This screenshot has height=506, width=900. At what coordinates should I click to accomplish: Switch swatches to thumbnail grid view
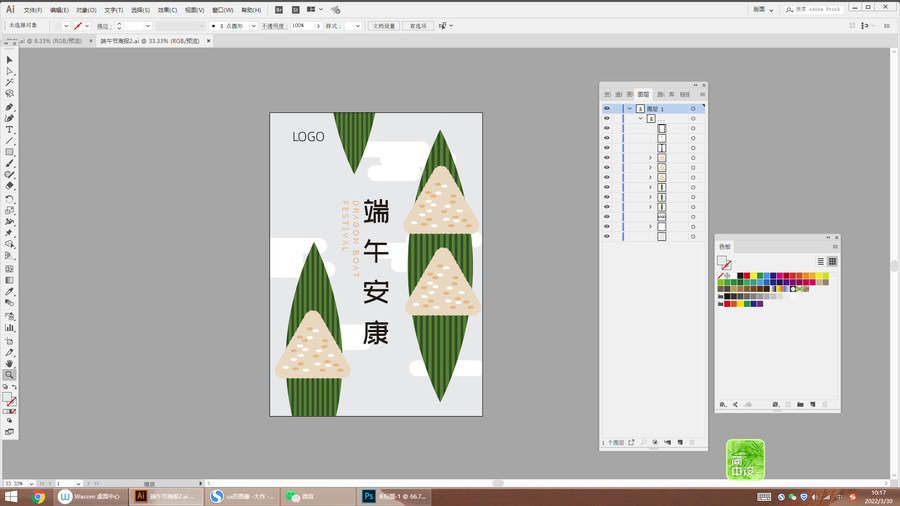click(x=832, y=262)
